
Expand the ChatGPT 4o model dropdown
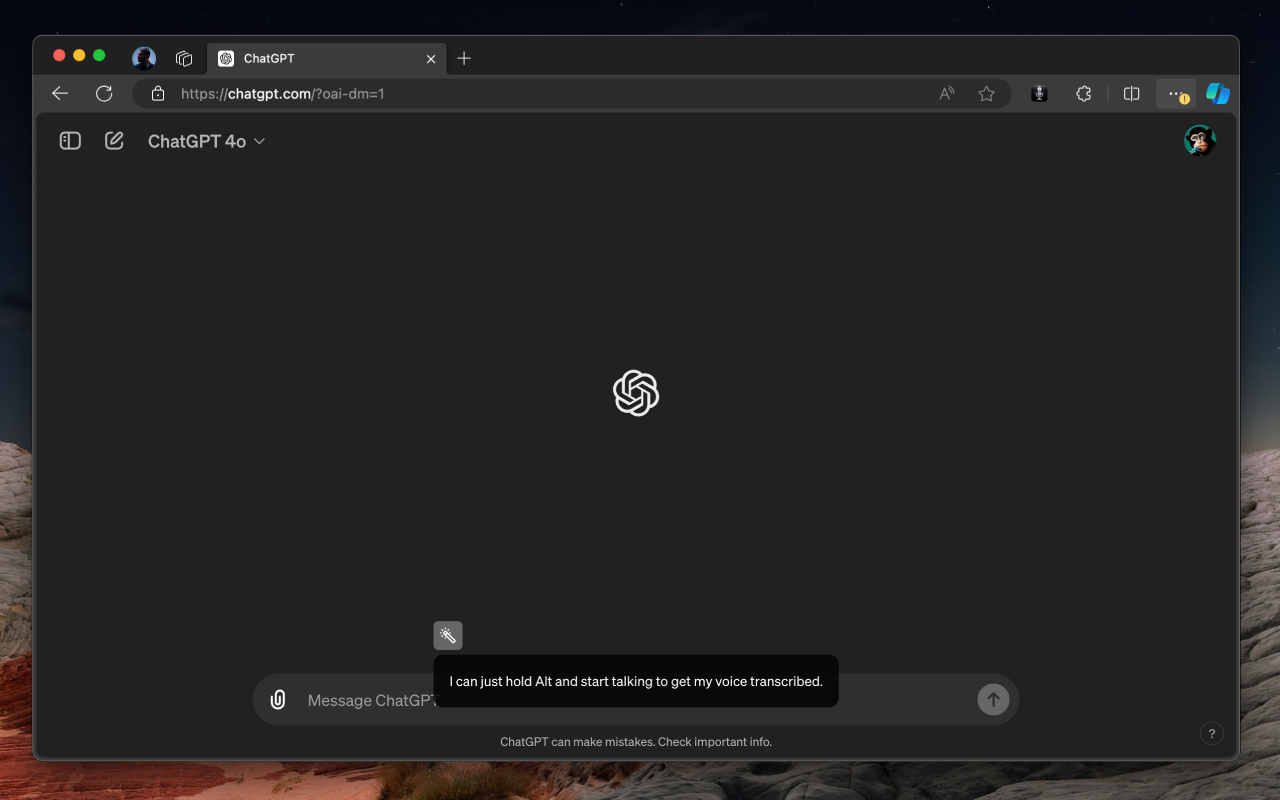207,141
